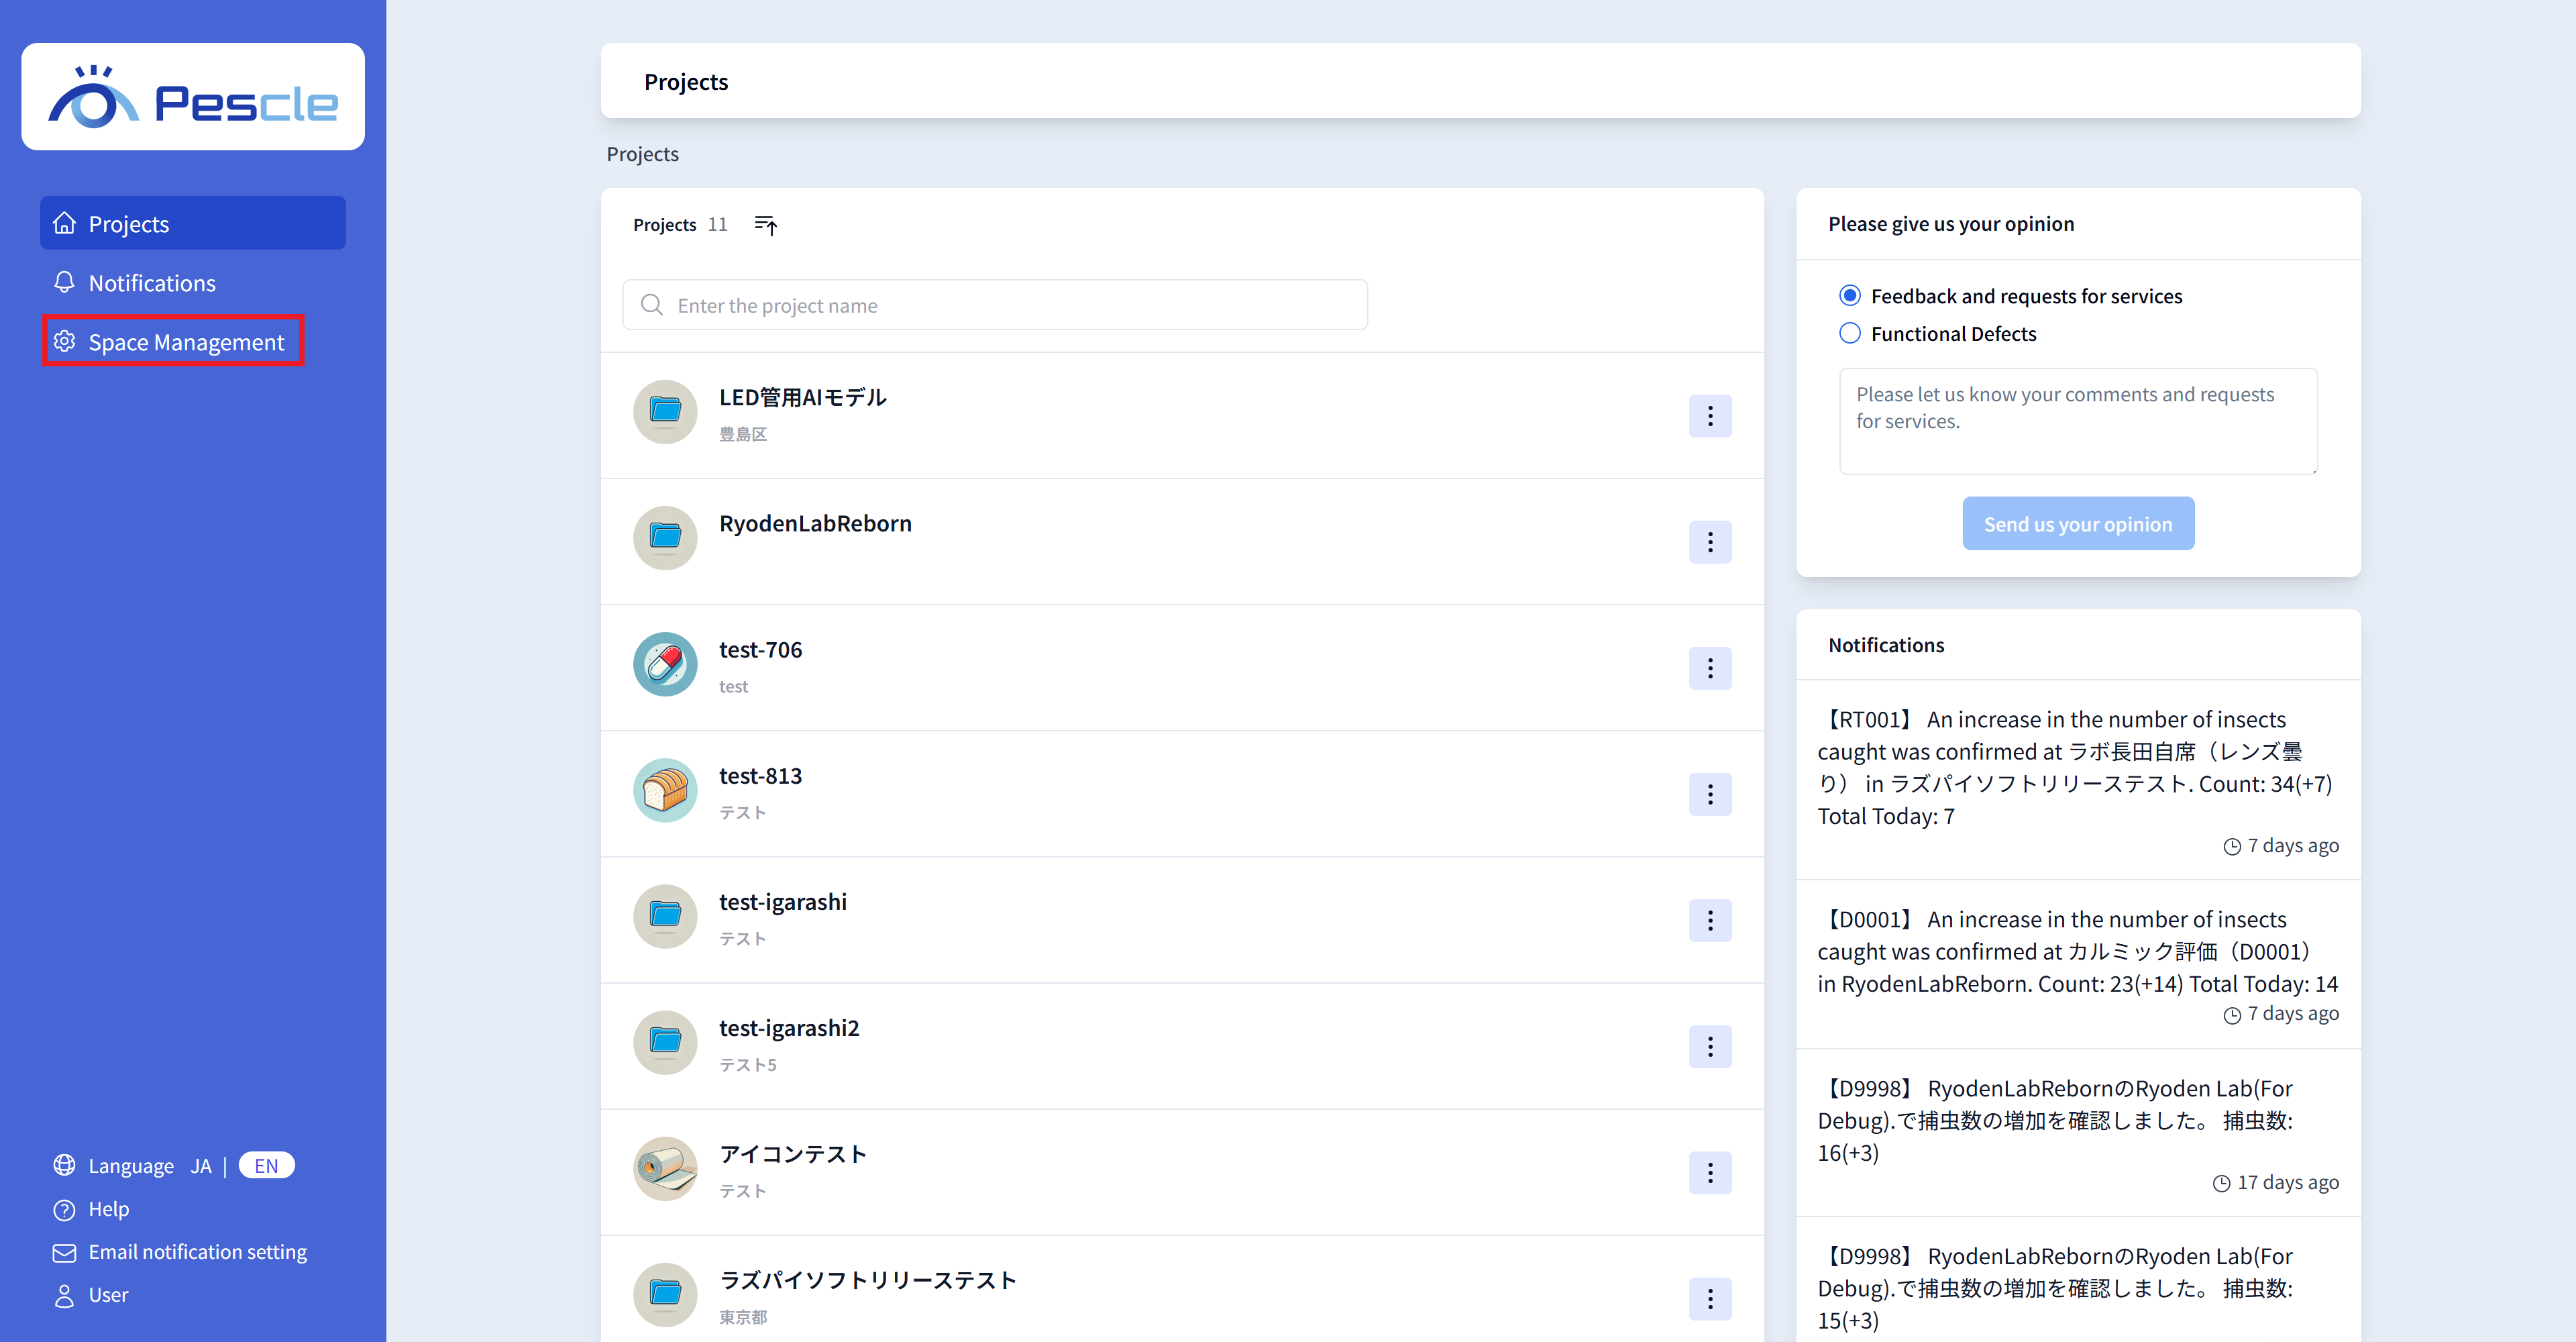Click the LED管用AIモデル folder icon
Image resolution: width=2576 pixels, height=1342 pixels.
click(665, 412)
